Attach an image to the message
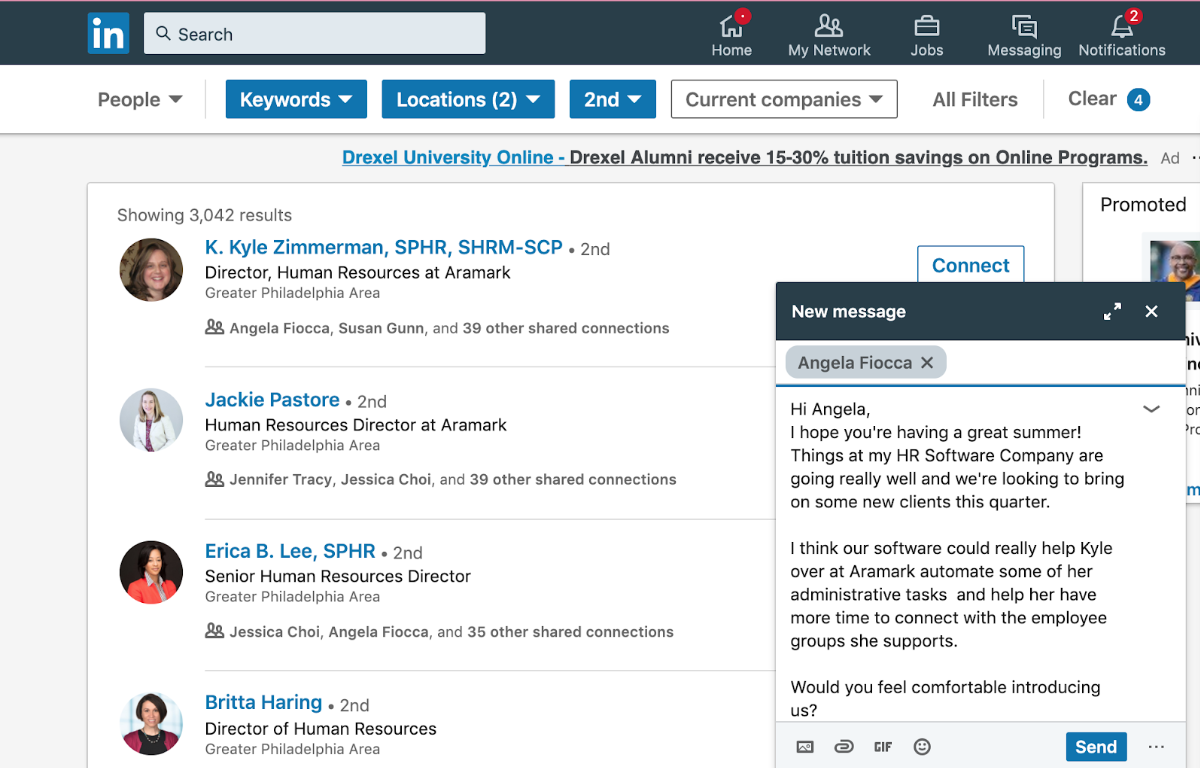Image resolution: width=1200 pixels, height=768 pixels. (805, 747)
